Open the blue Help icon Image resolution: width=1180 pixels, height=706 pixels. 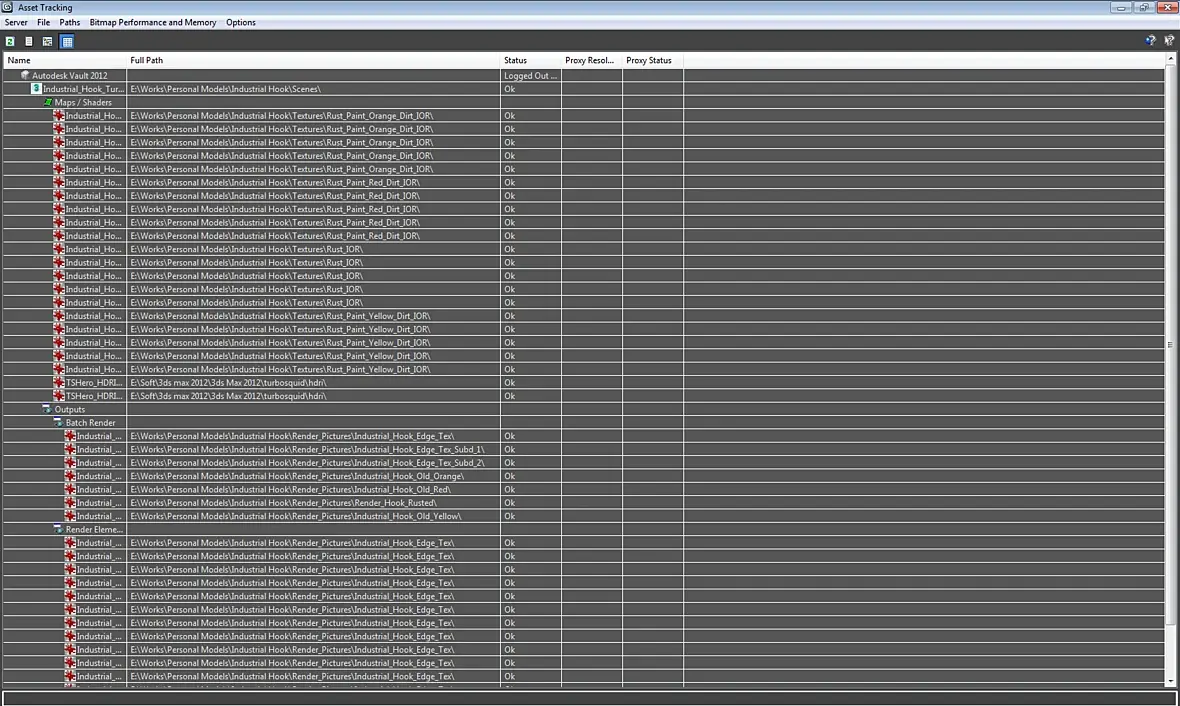click(x=1151, y=41)
